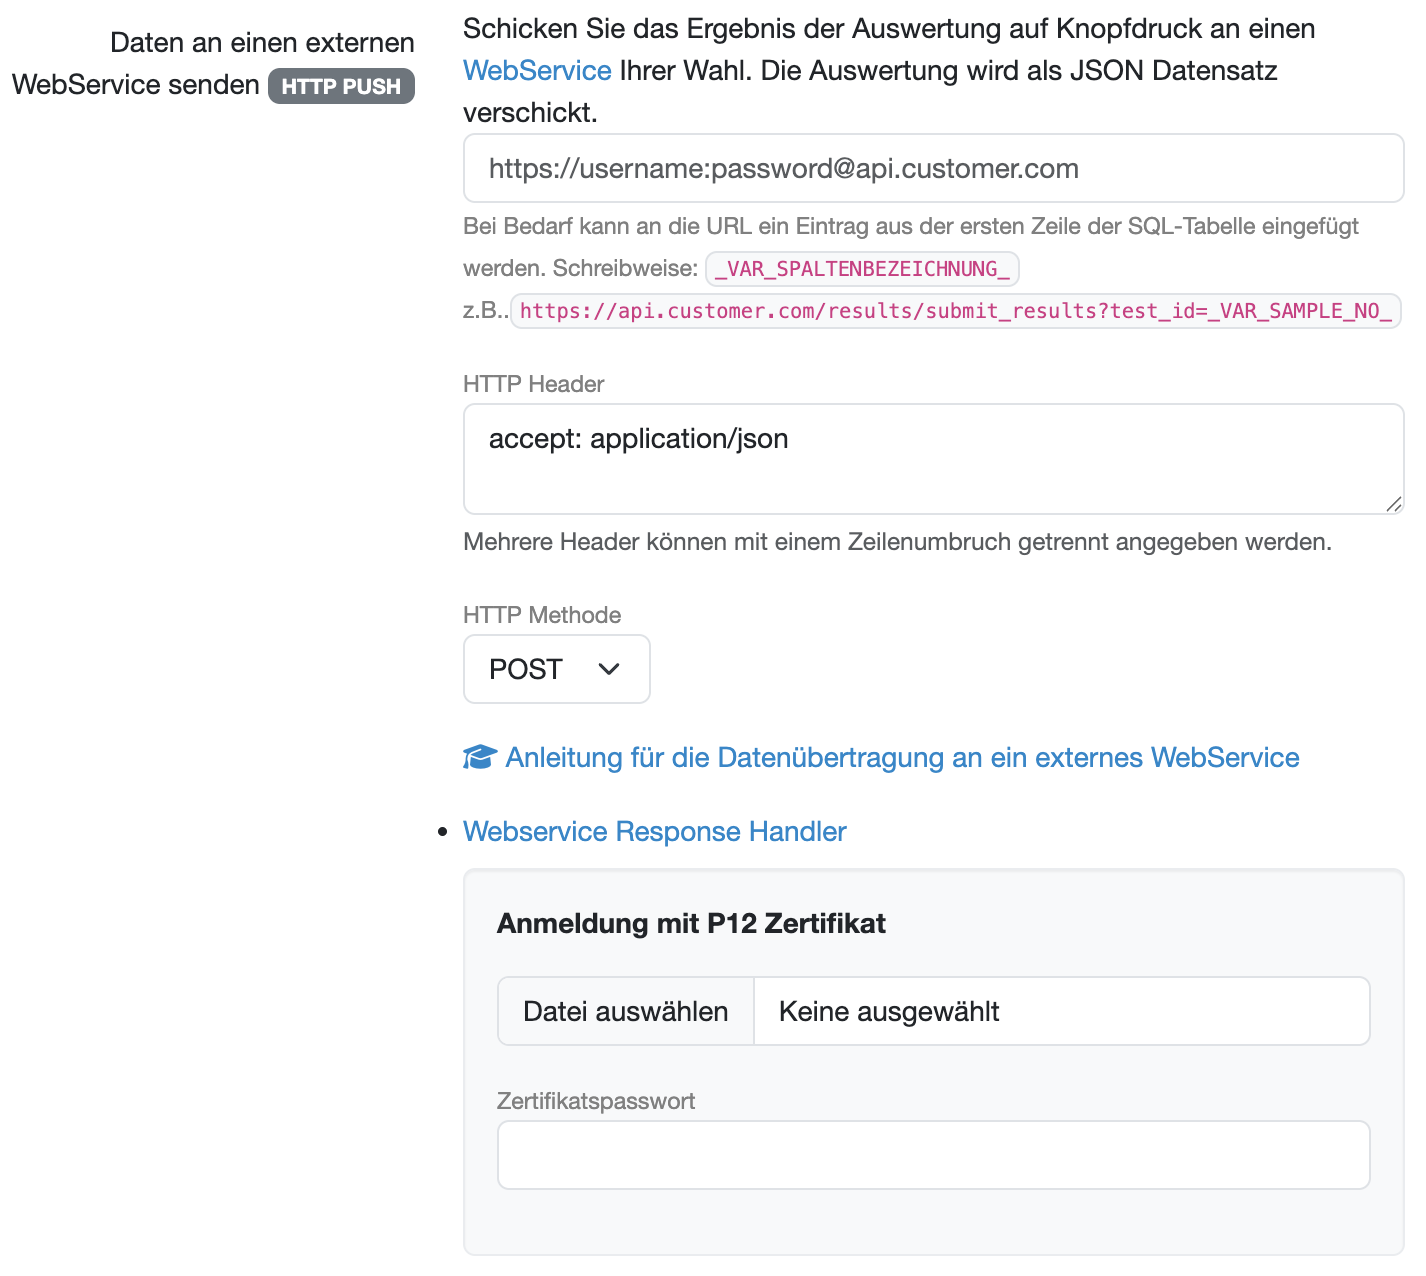The width and height of the screenshot is (1426, 1276).
Task: Click the example submit_results URL code
Action: [x=955, y=311]
